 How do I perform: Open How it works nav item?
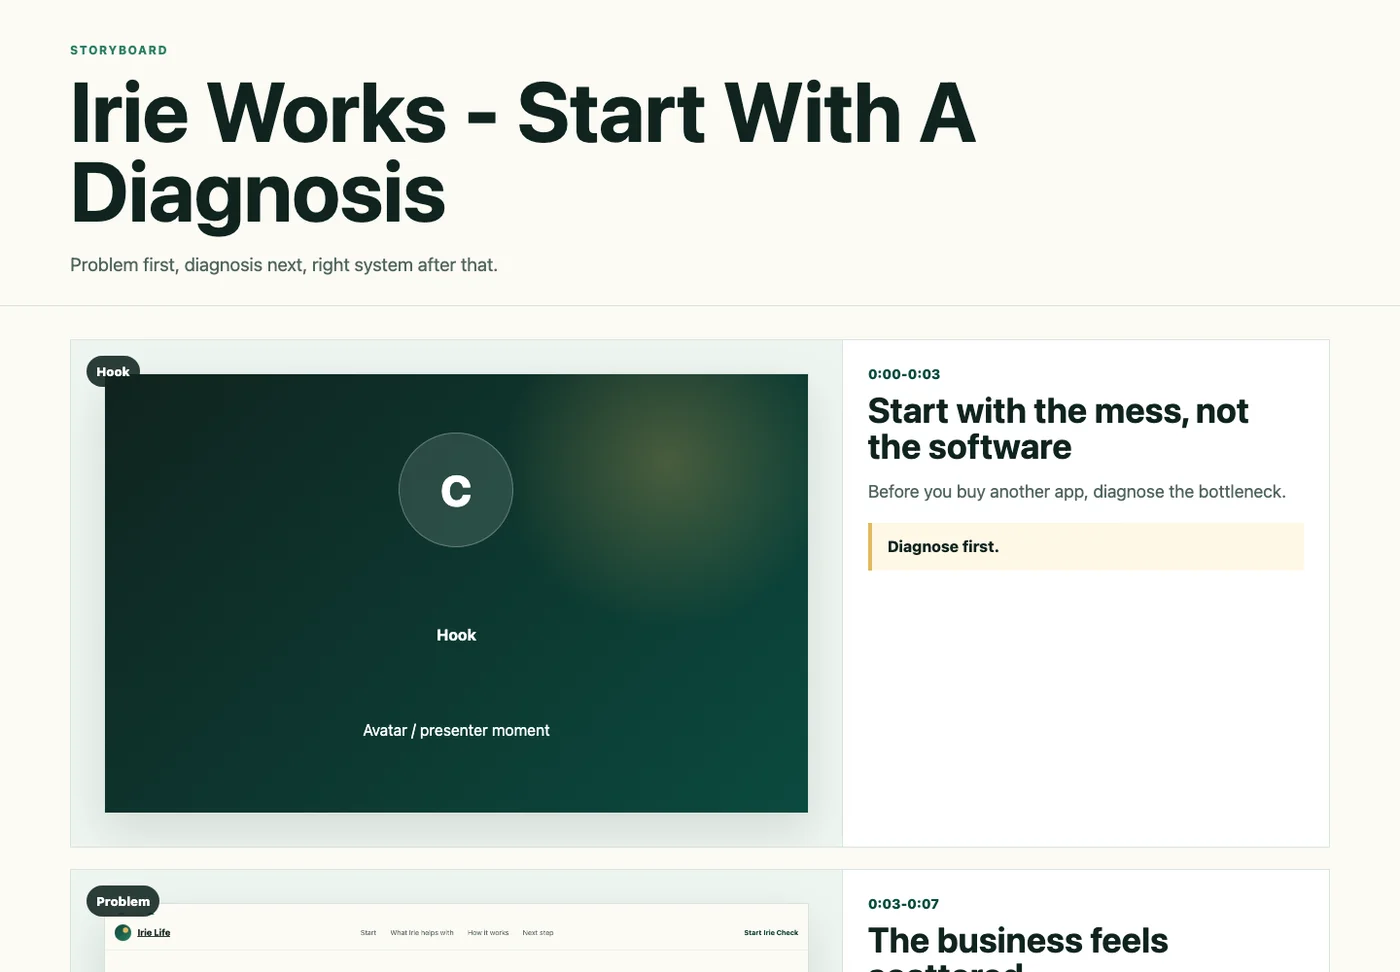488,933
